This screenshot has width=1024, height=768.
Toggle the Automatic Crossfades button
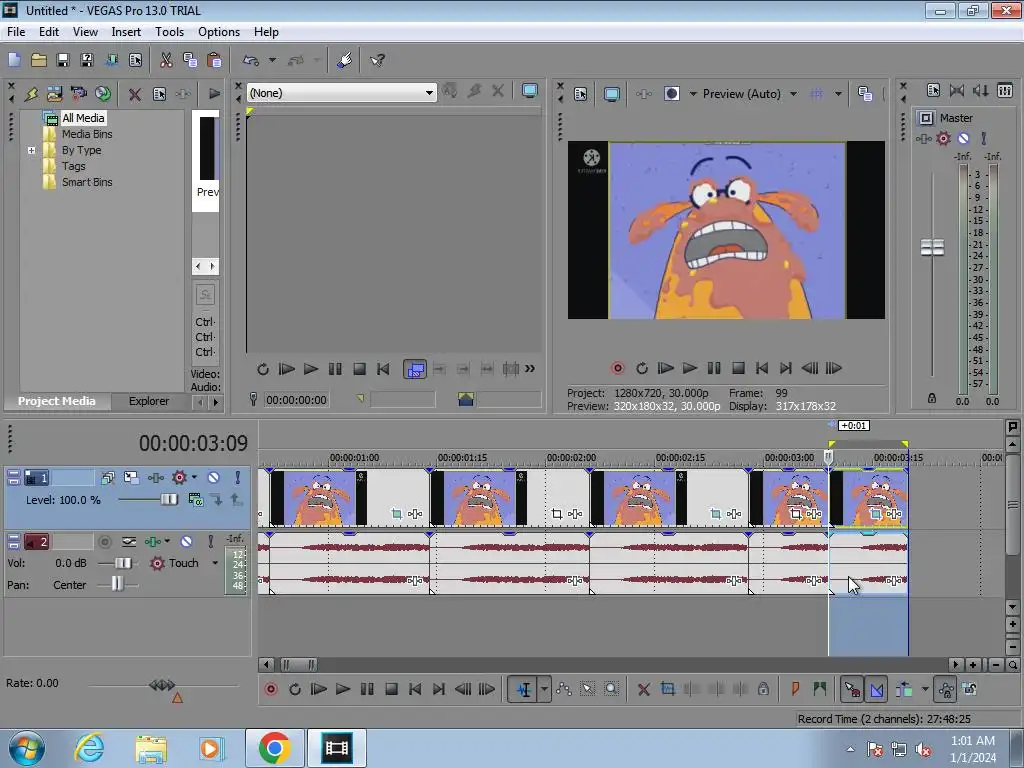coord(876,689)
